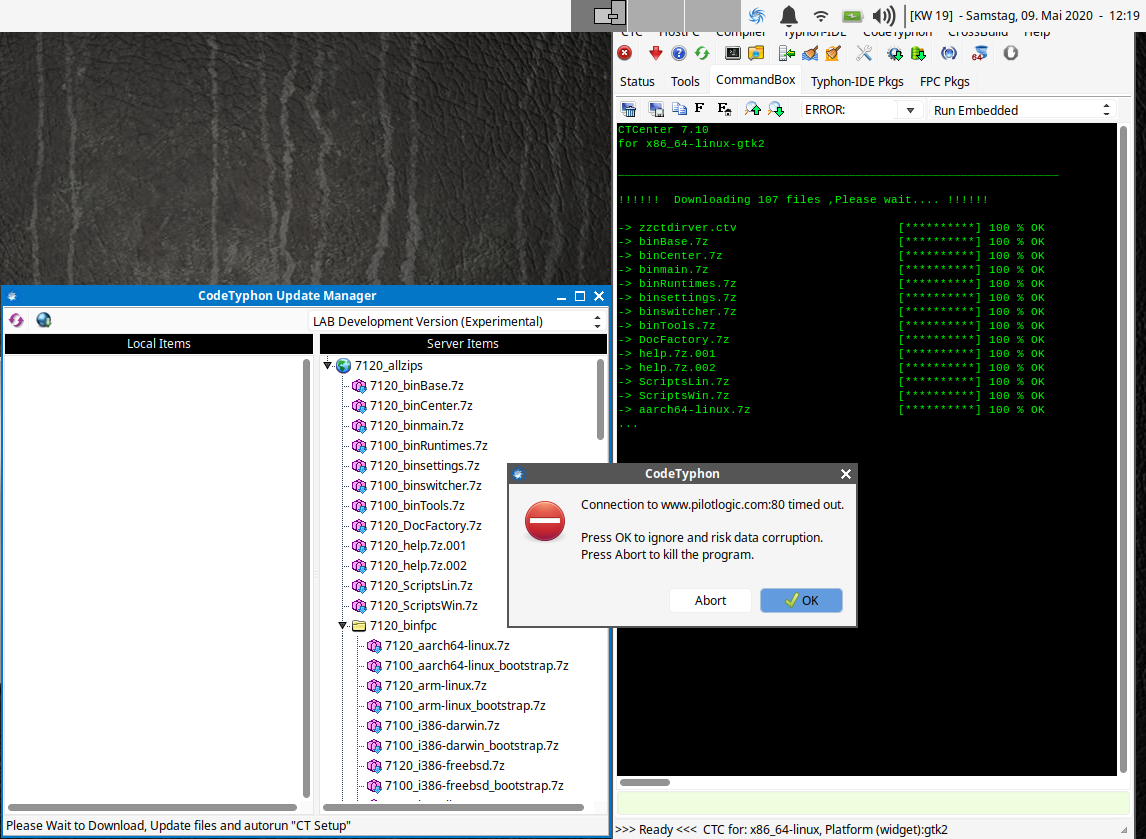Click the green database download icon

918,53
